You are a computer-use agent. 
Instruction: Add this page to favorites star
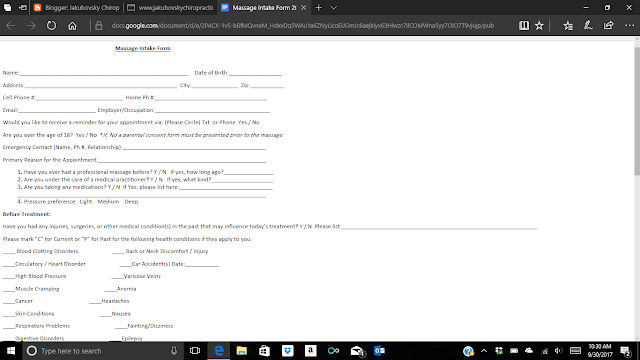539,26
